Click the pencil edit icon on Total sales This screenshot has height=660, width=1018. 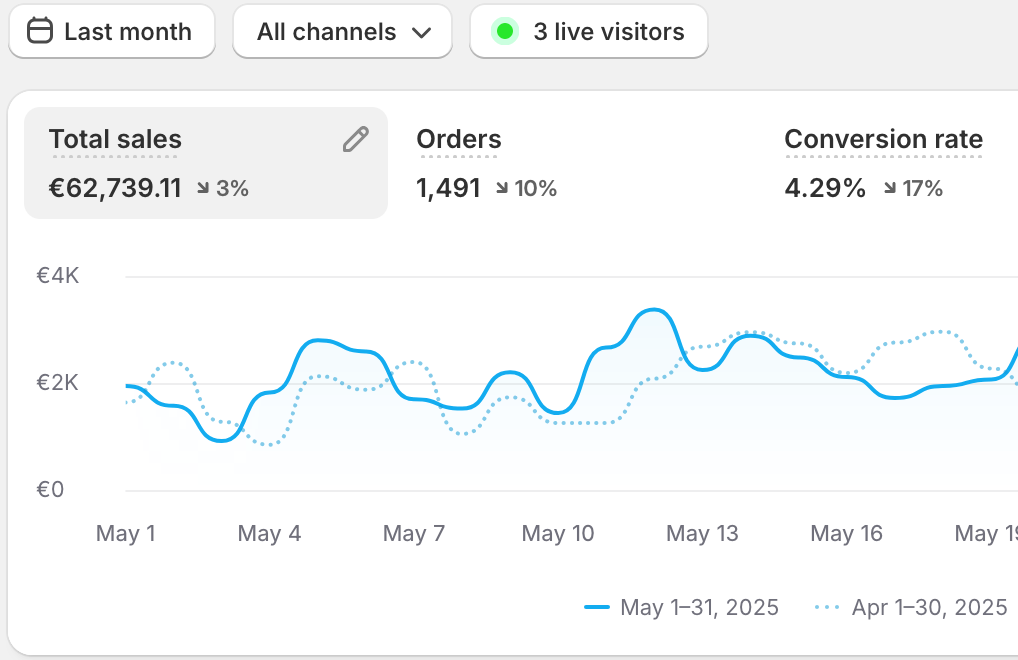pyautogui.click(x=355, y=140)
